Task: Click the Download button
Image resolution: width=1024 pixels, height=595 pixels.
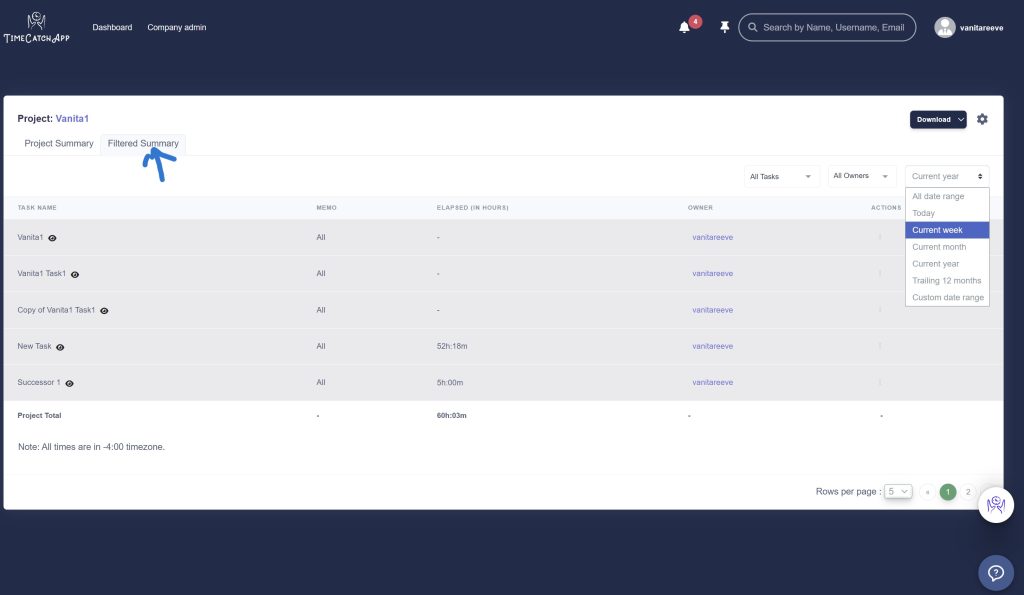Action: click(x=937, y=119)
